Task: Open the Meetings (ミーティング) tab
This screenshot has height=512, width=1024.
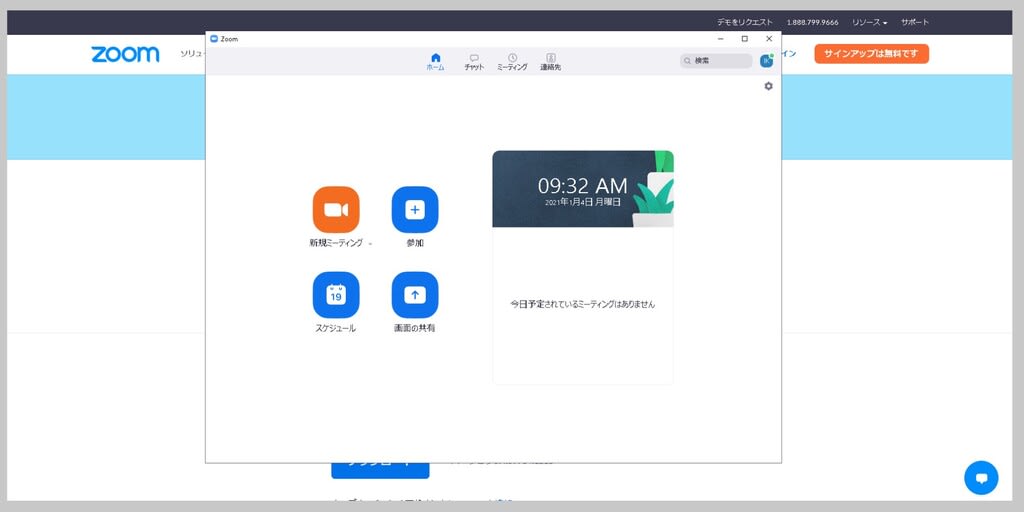Action: coord(513,62)
